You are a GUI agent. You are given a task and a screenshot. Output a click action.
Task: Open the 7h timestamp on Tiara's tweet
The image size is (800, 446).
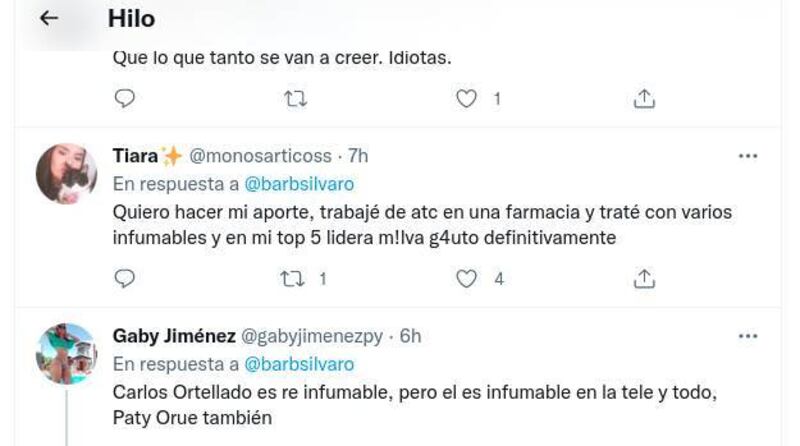357,157
